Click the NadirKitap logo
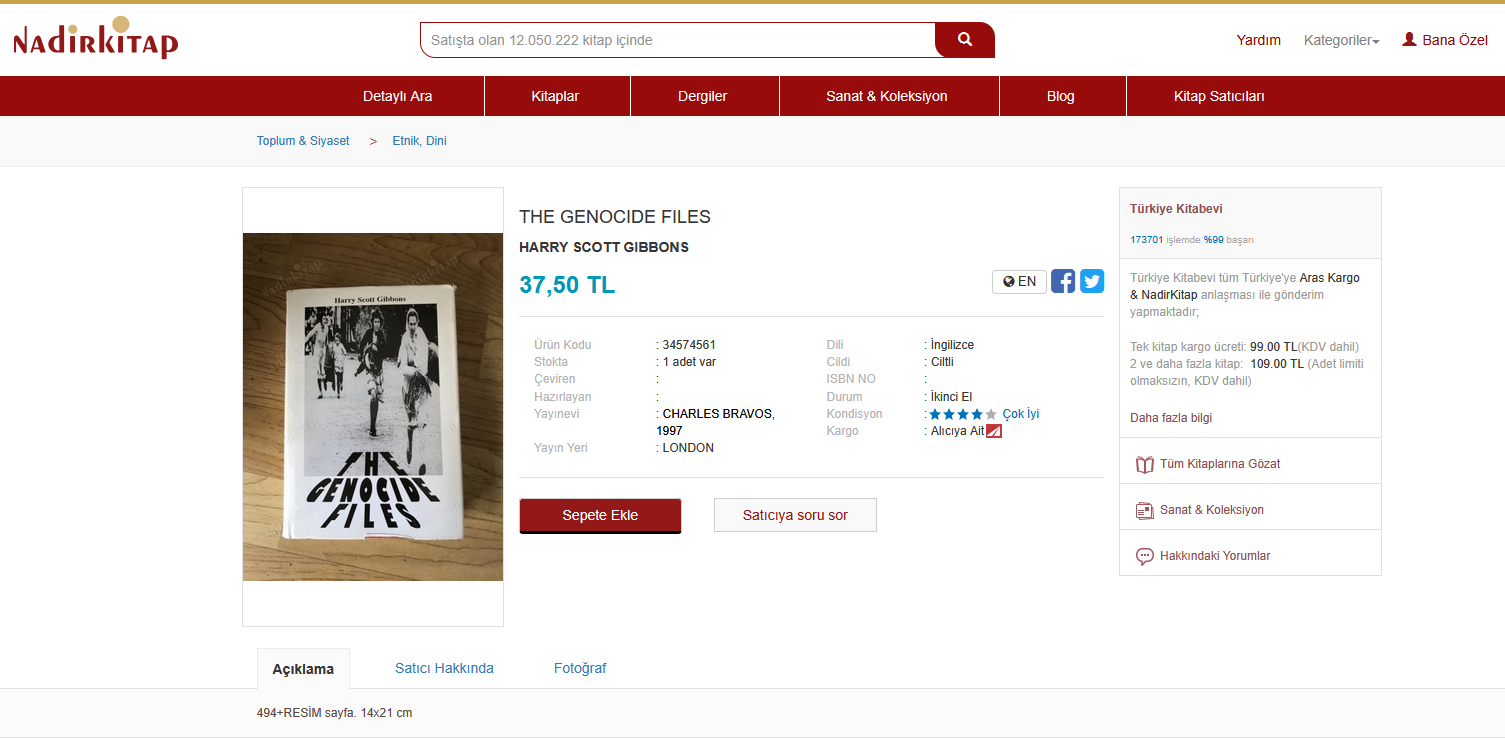The width and height of the screenshot is (1505, 740). point(96,39)
